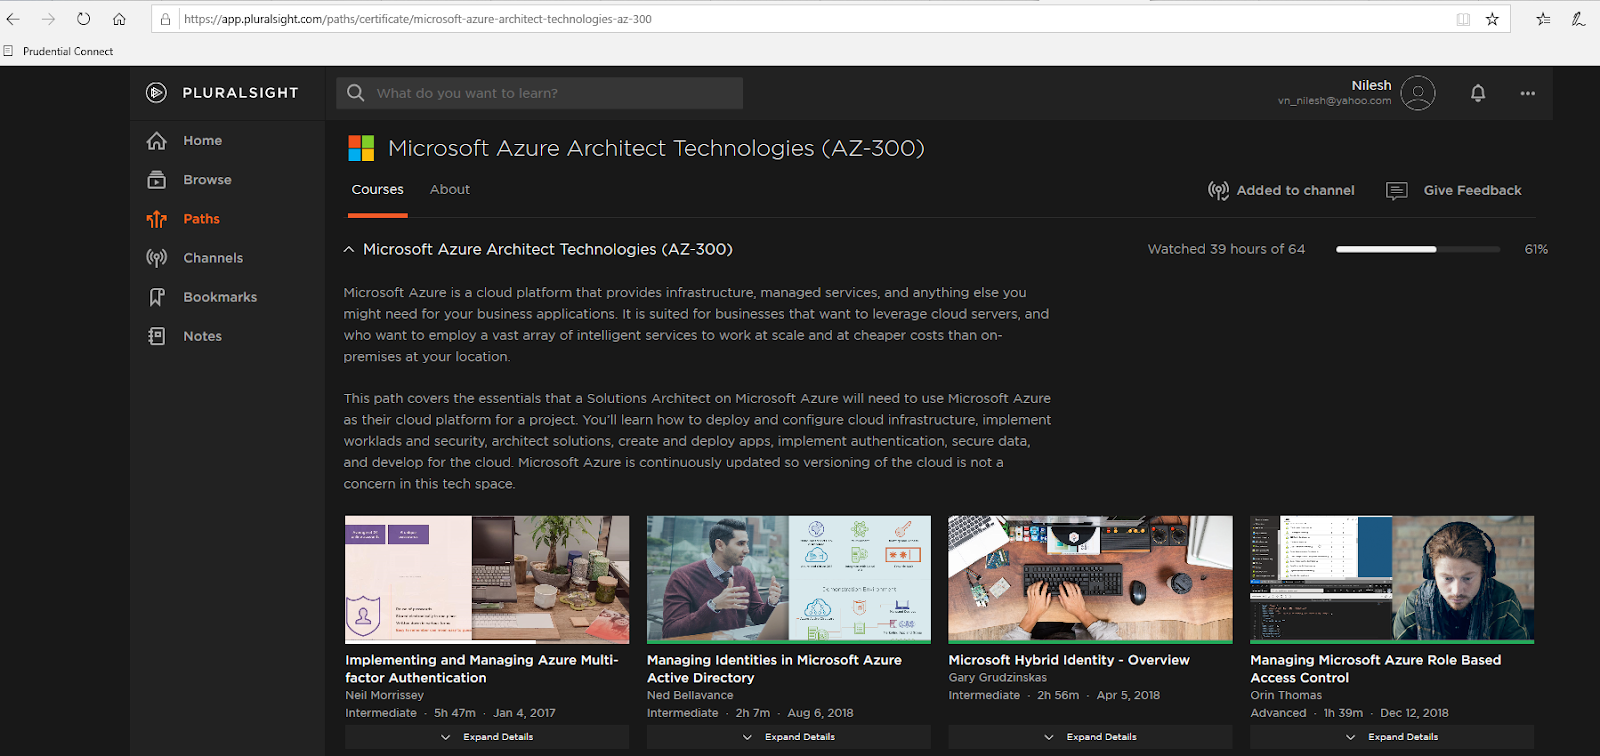
Task: Click author name Neil Morrissey
Action: [385, 695]
